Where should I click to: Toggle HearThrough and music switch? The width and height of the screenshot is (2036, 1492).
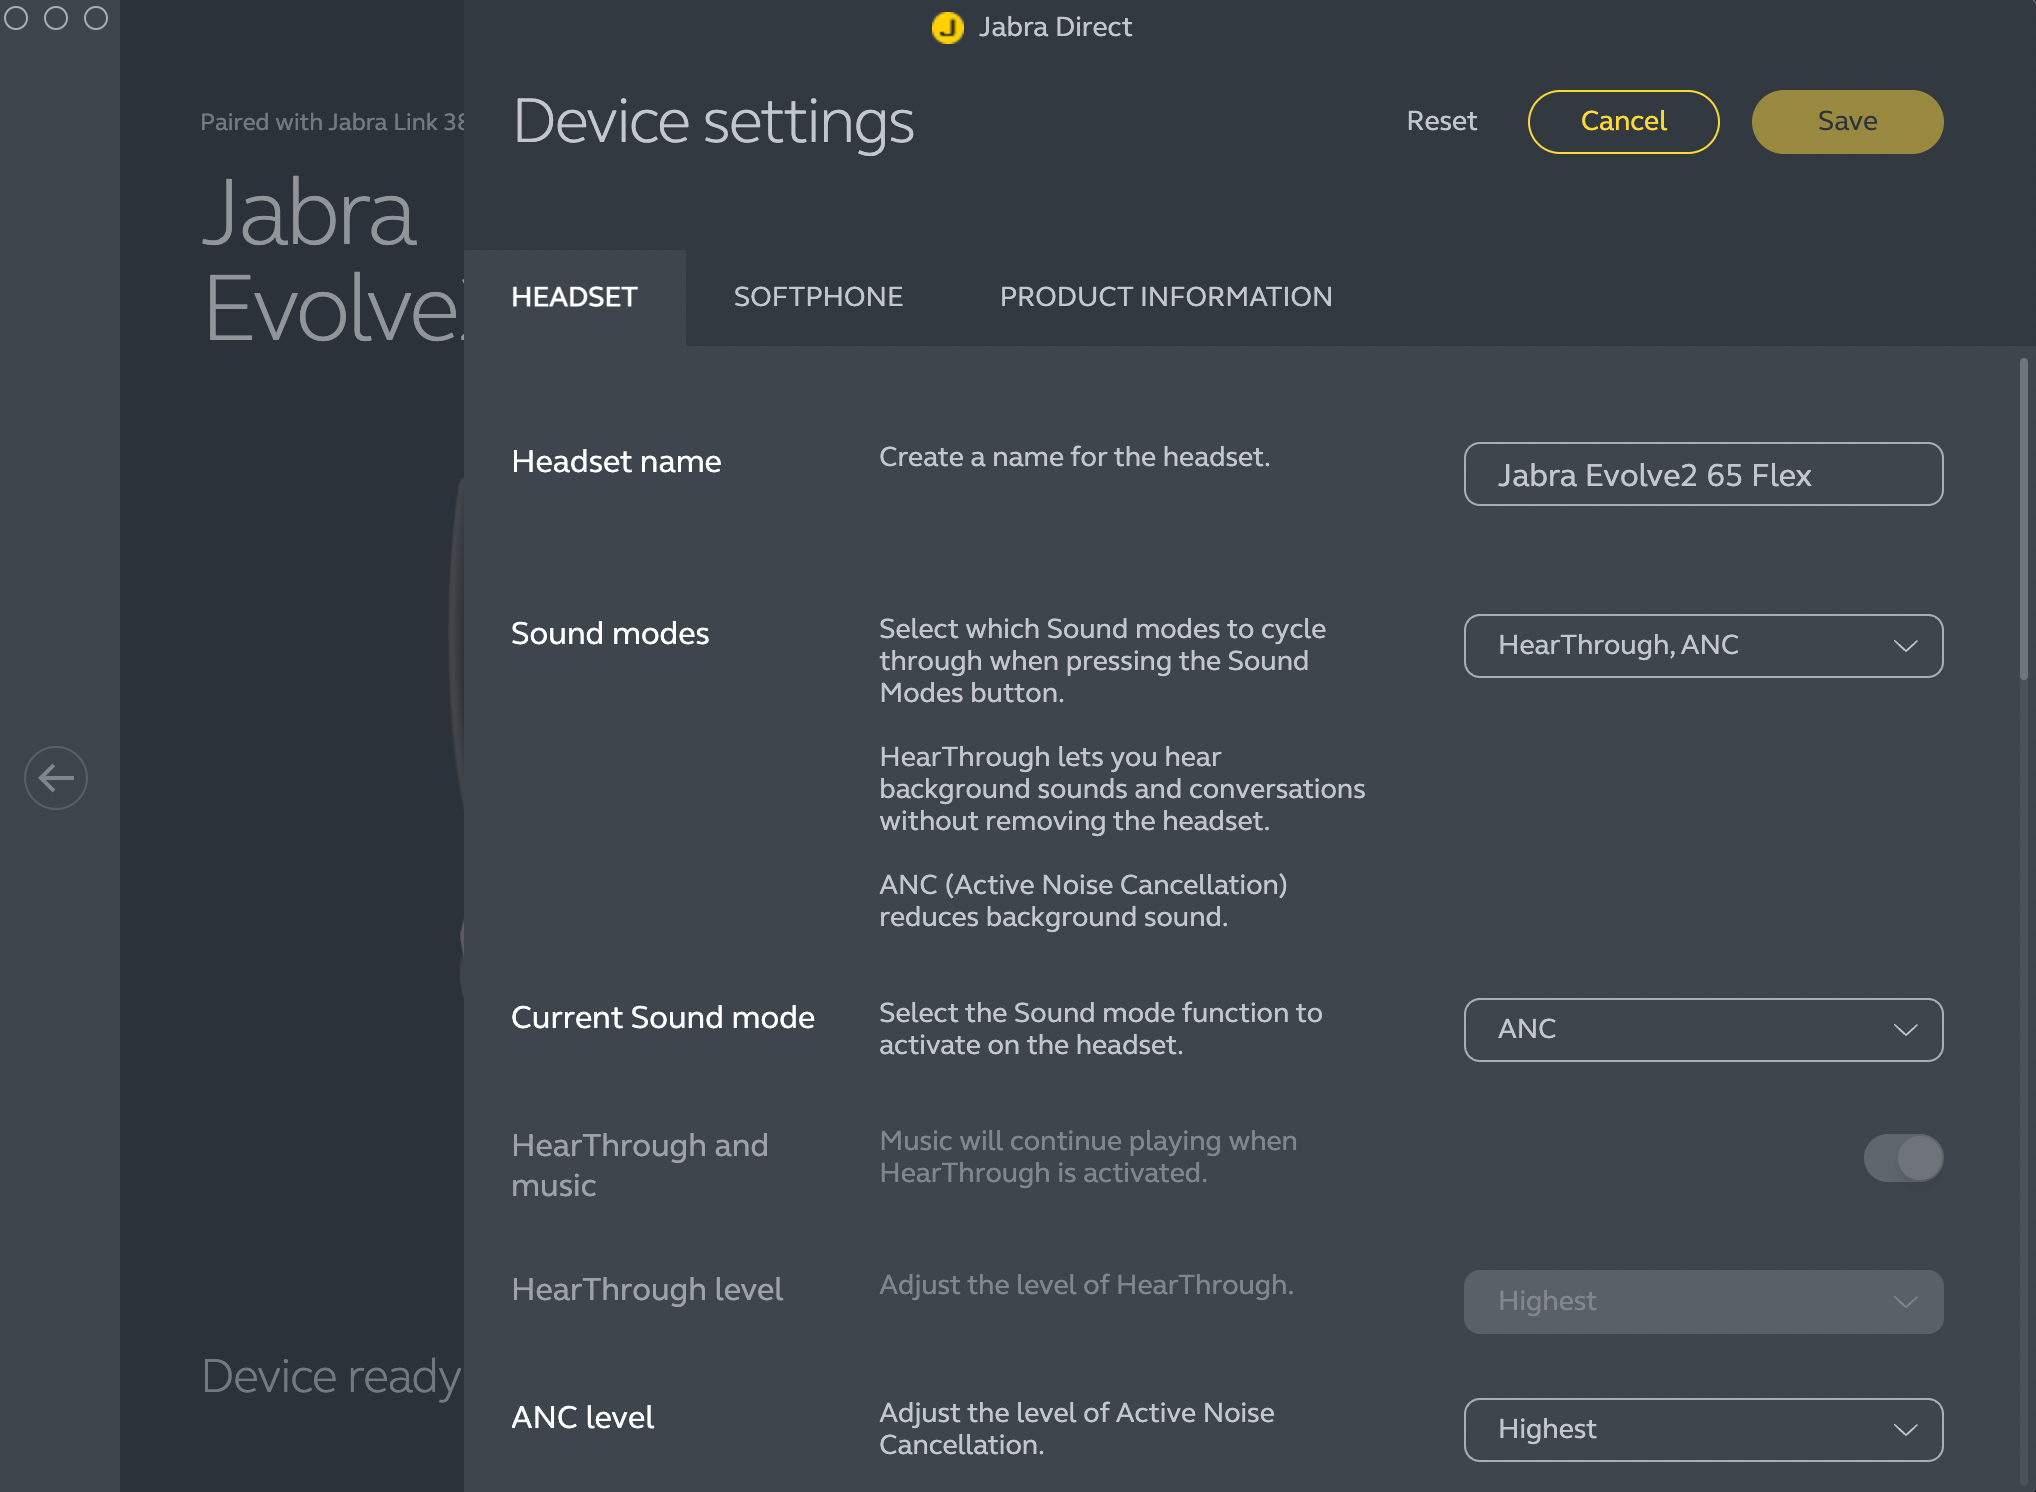tap(1903, 1158)
